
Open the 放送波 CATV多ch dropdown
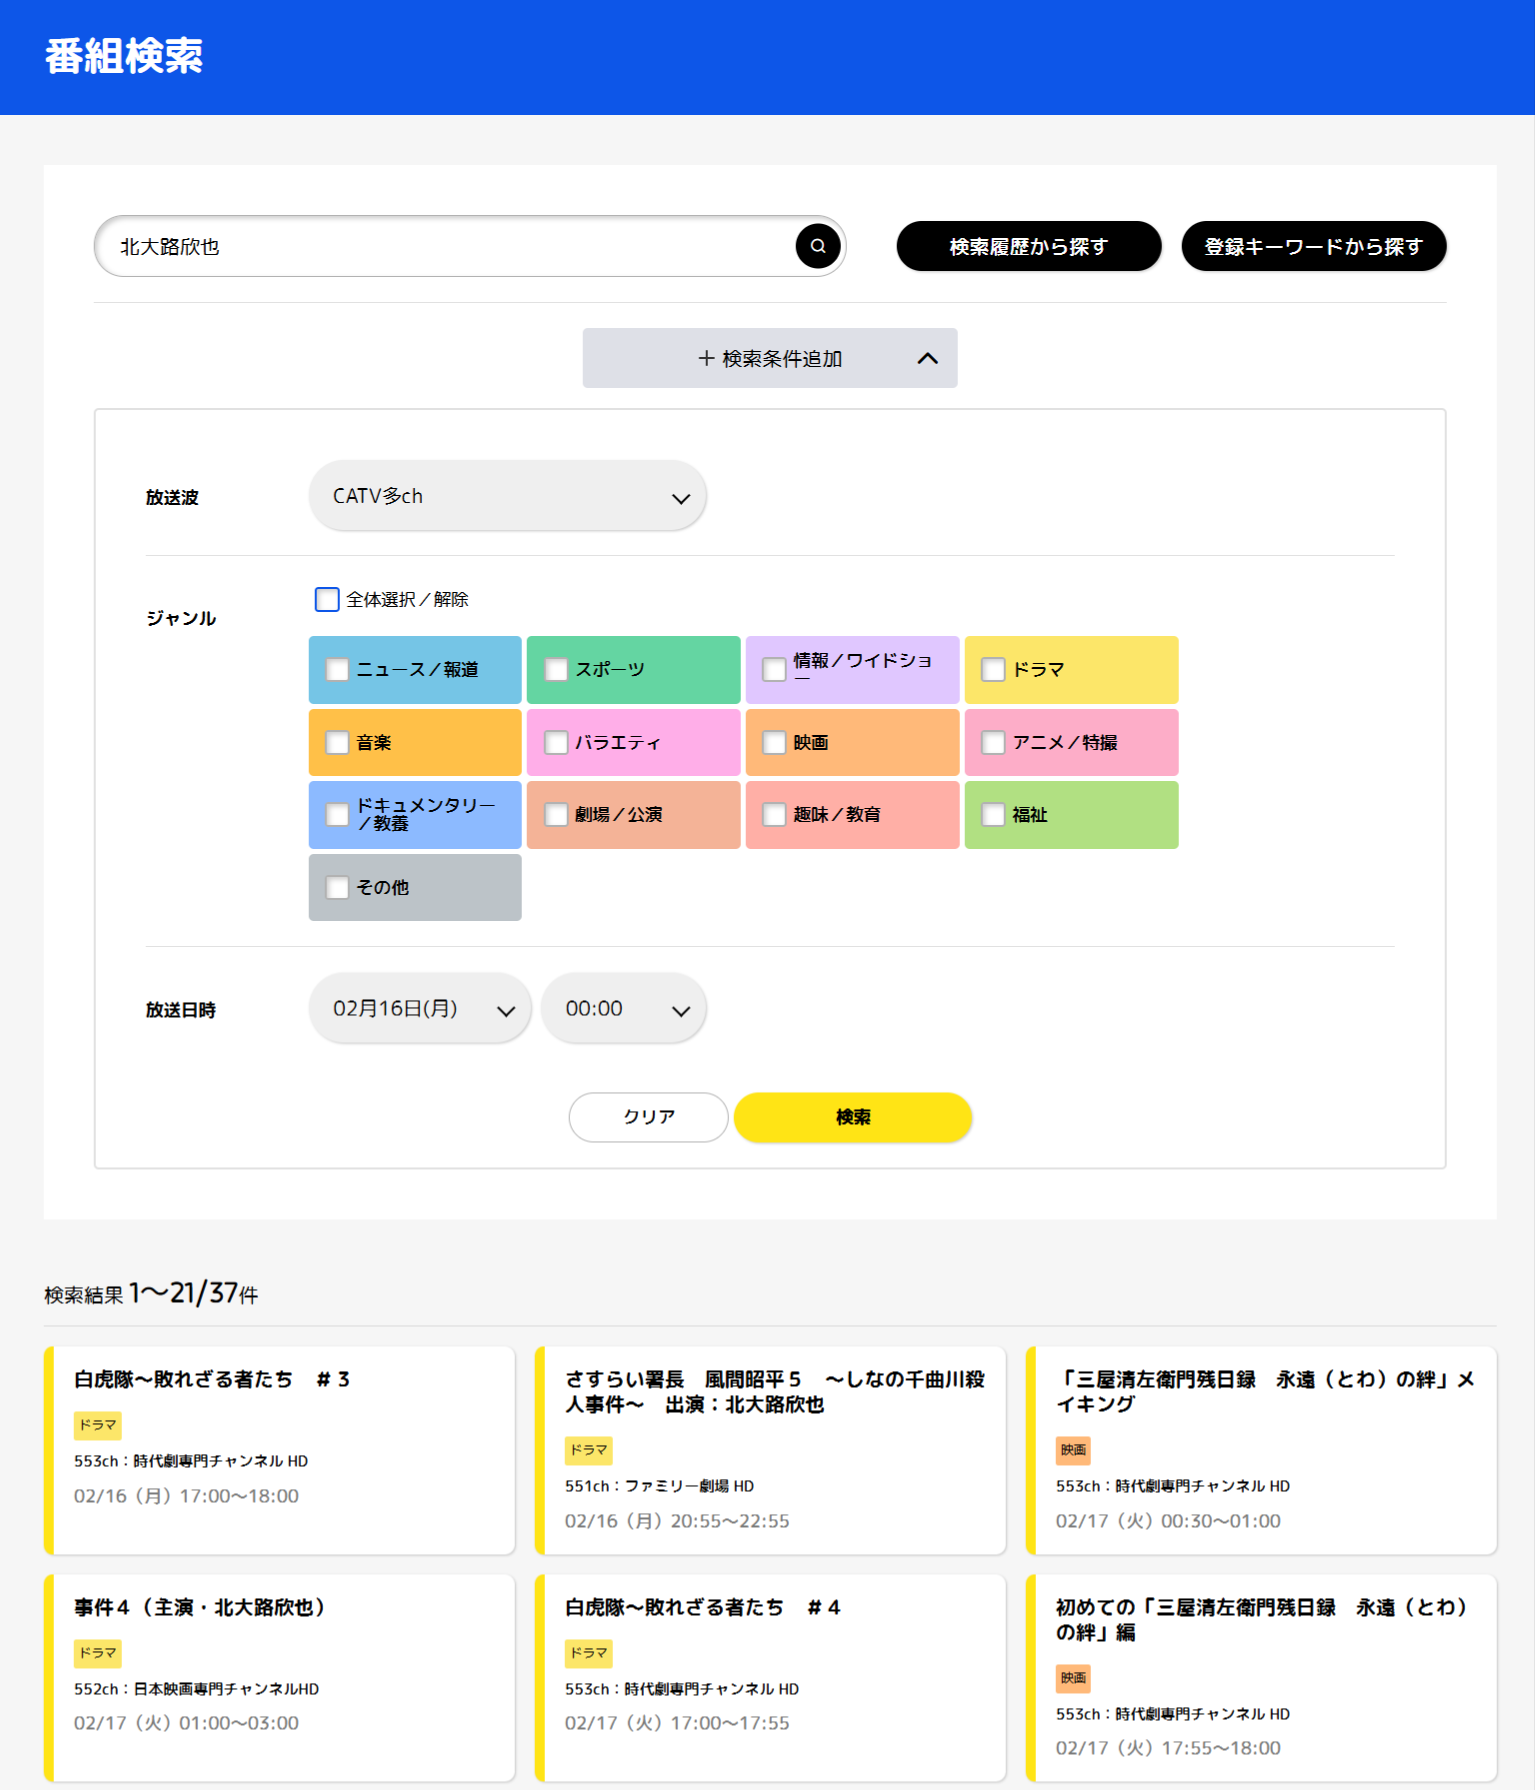pyautogui.click(x=507, y=496)
